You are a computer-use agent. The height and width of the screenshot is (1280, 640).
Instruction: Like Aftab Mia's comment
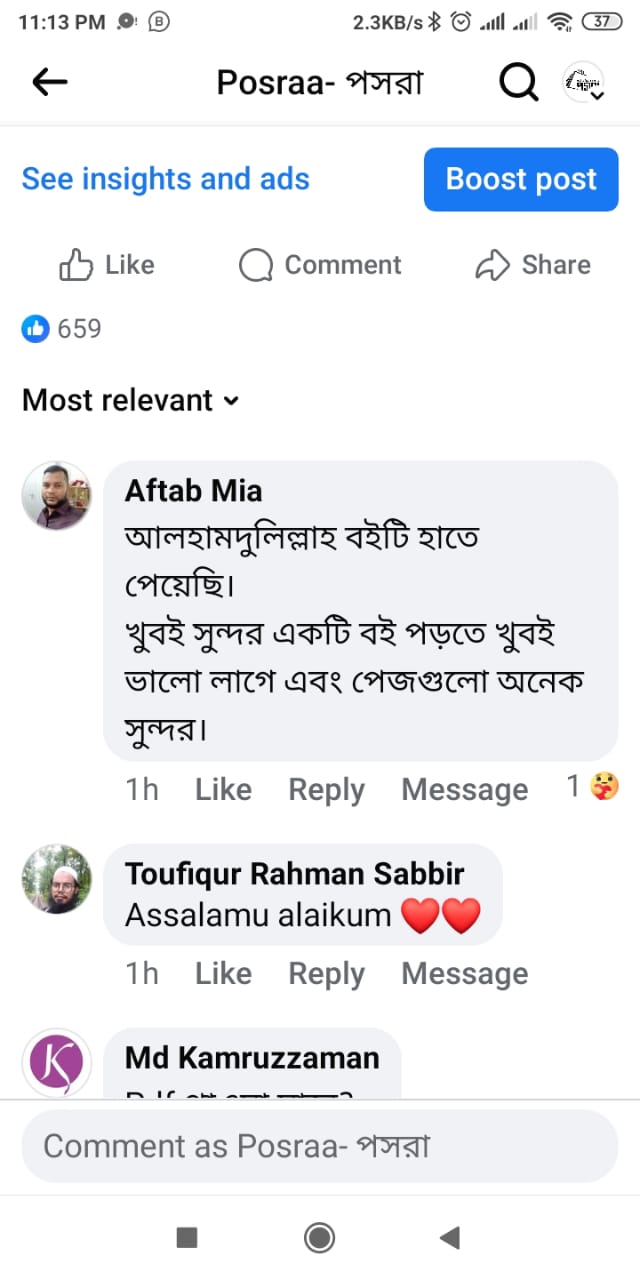pos(223,790)
